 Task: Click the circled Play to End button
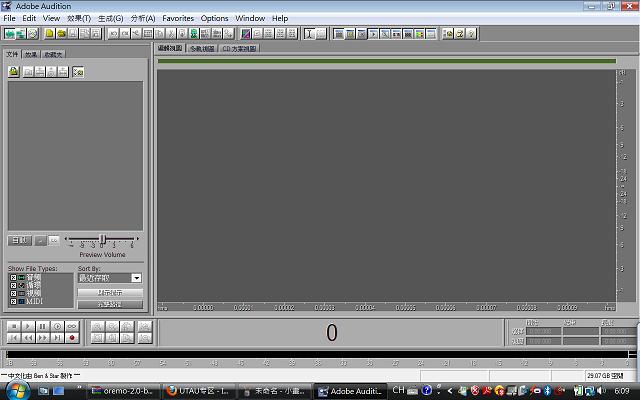coord(57,326)
